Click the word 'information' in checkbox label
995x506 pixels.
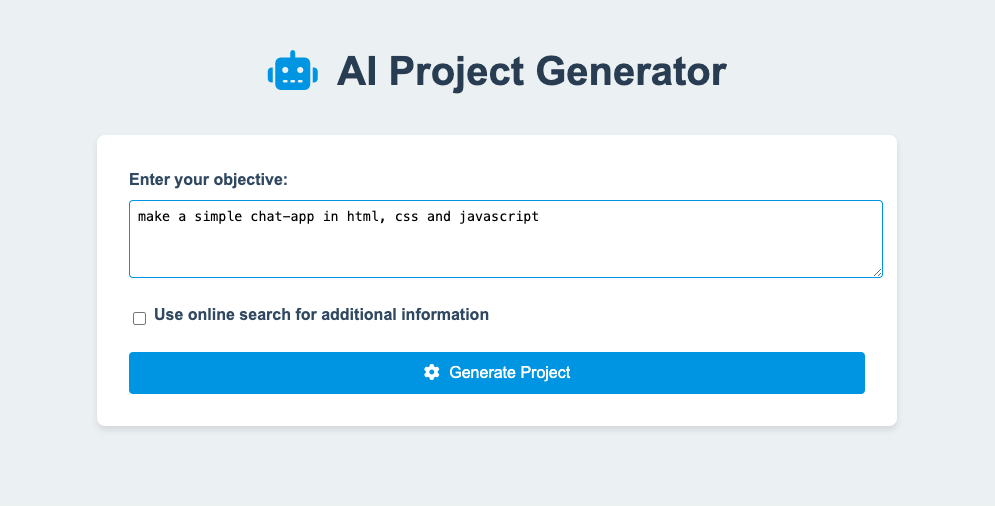[449, 314]
